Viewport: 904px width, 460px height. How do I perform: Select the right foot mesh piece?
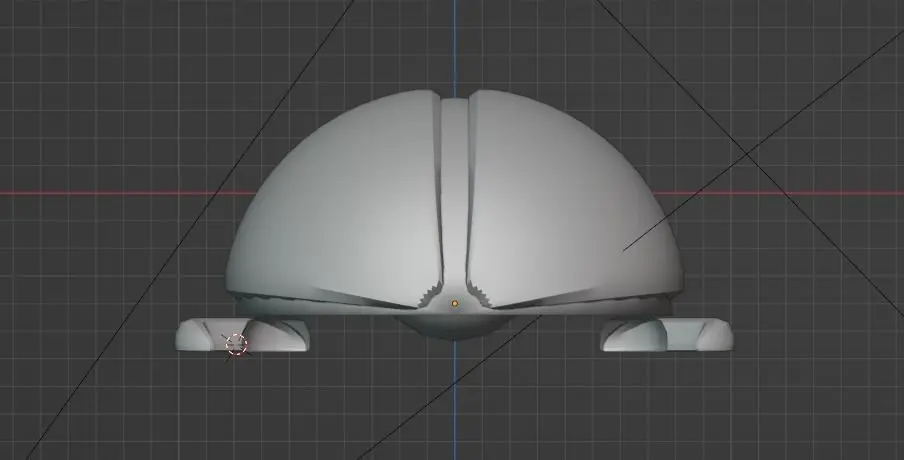[666, 334]
